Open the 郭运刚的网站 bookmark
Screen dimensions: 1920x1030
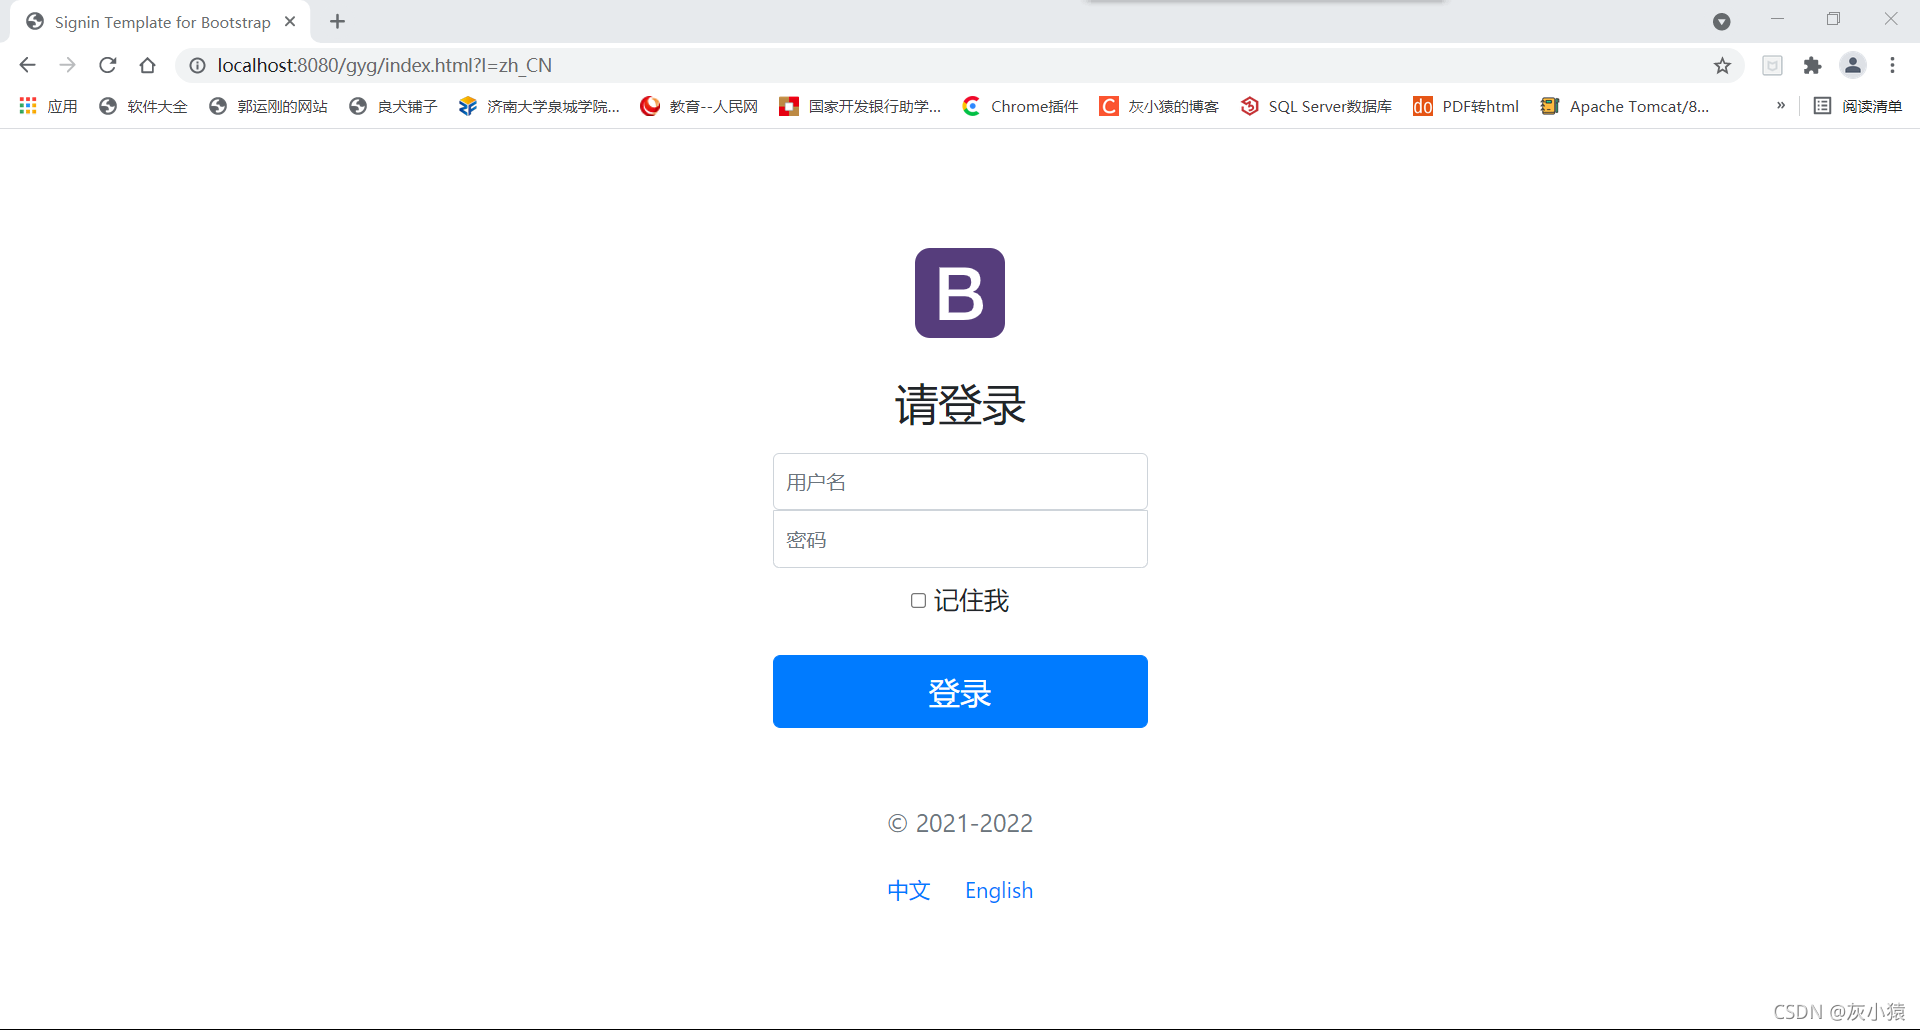click(268, 106)
